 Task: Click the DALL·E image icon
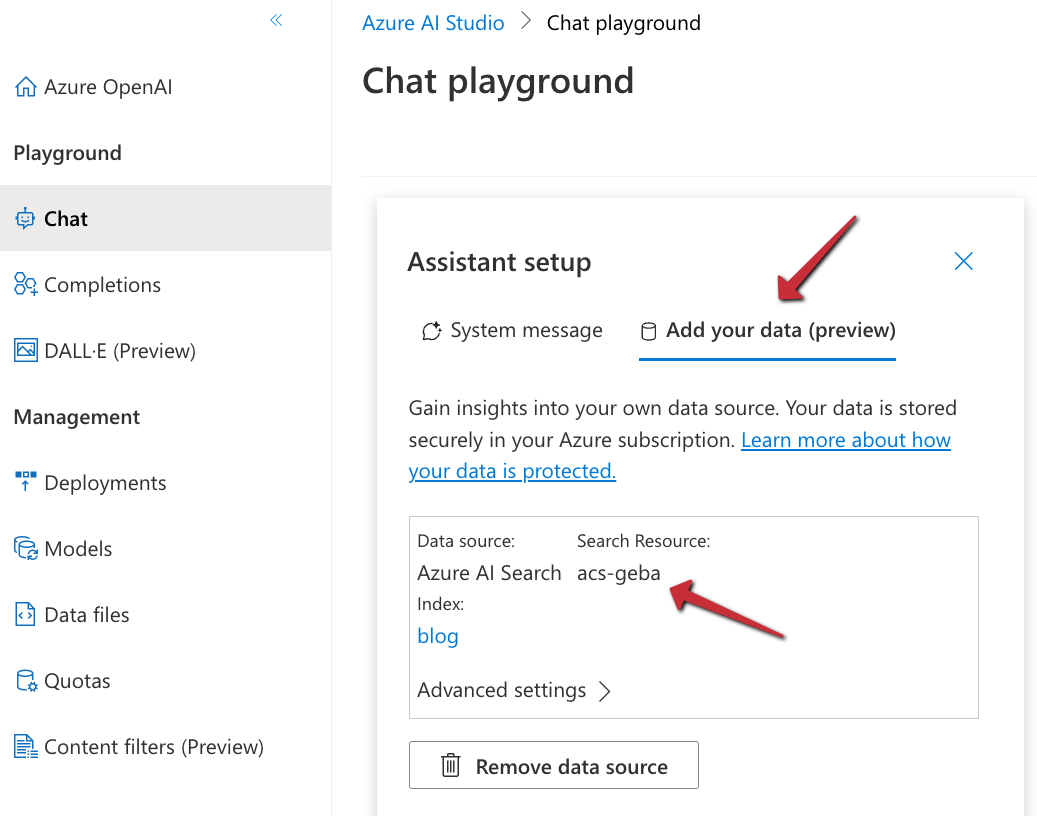coord(26,351)
